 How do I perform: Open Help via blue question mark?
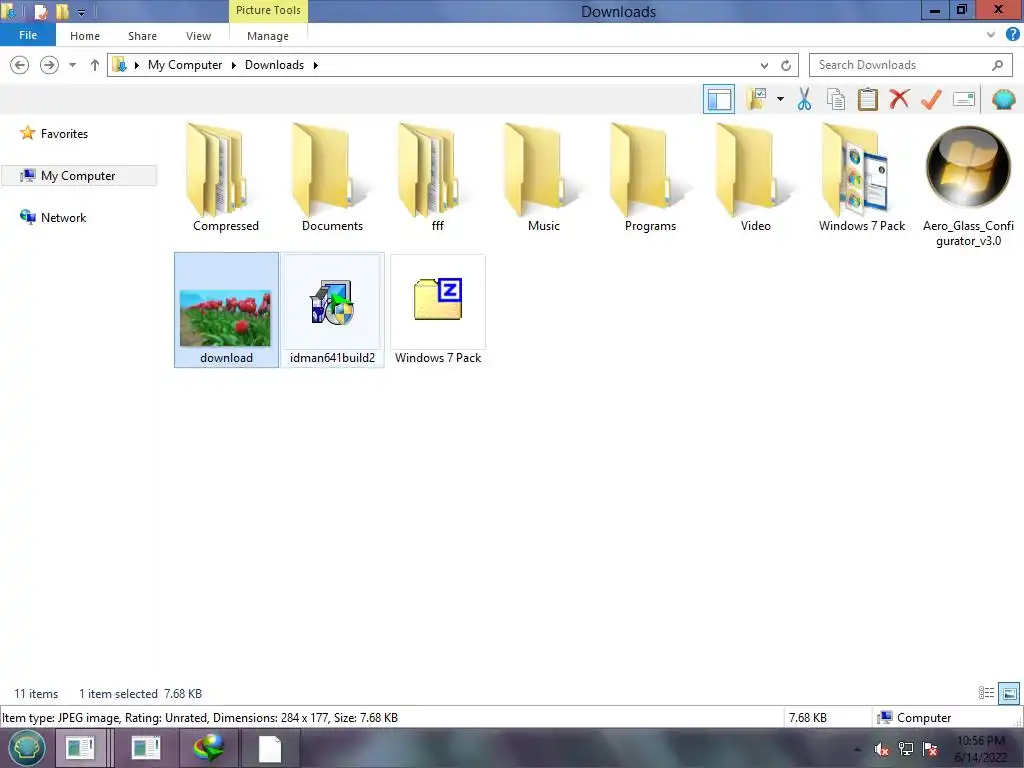pyautogui.click(x=1012, y=35)
